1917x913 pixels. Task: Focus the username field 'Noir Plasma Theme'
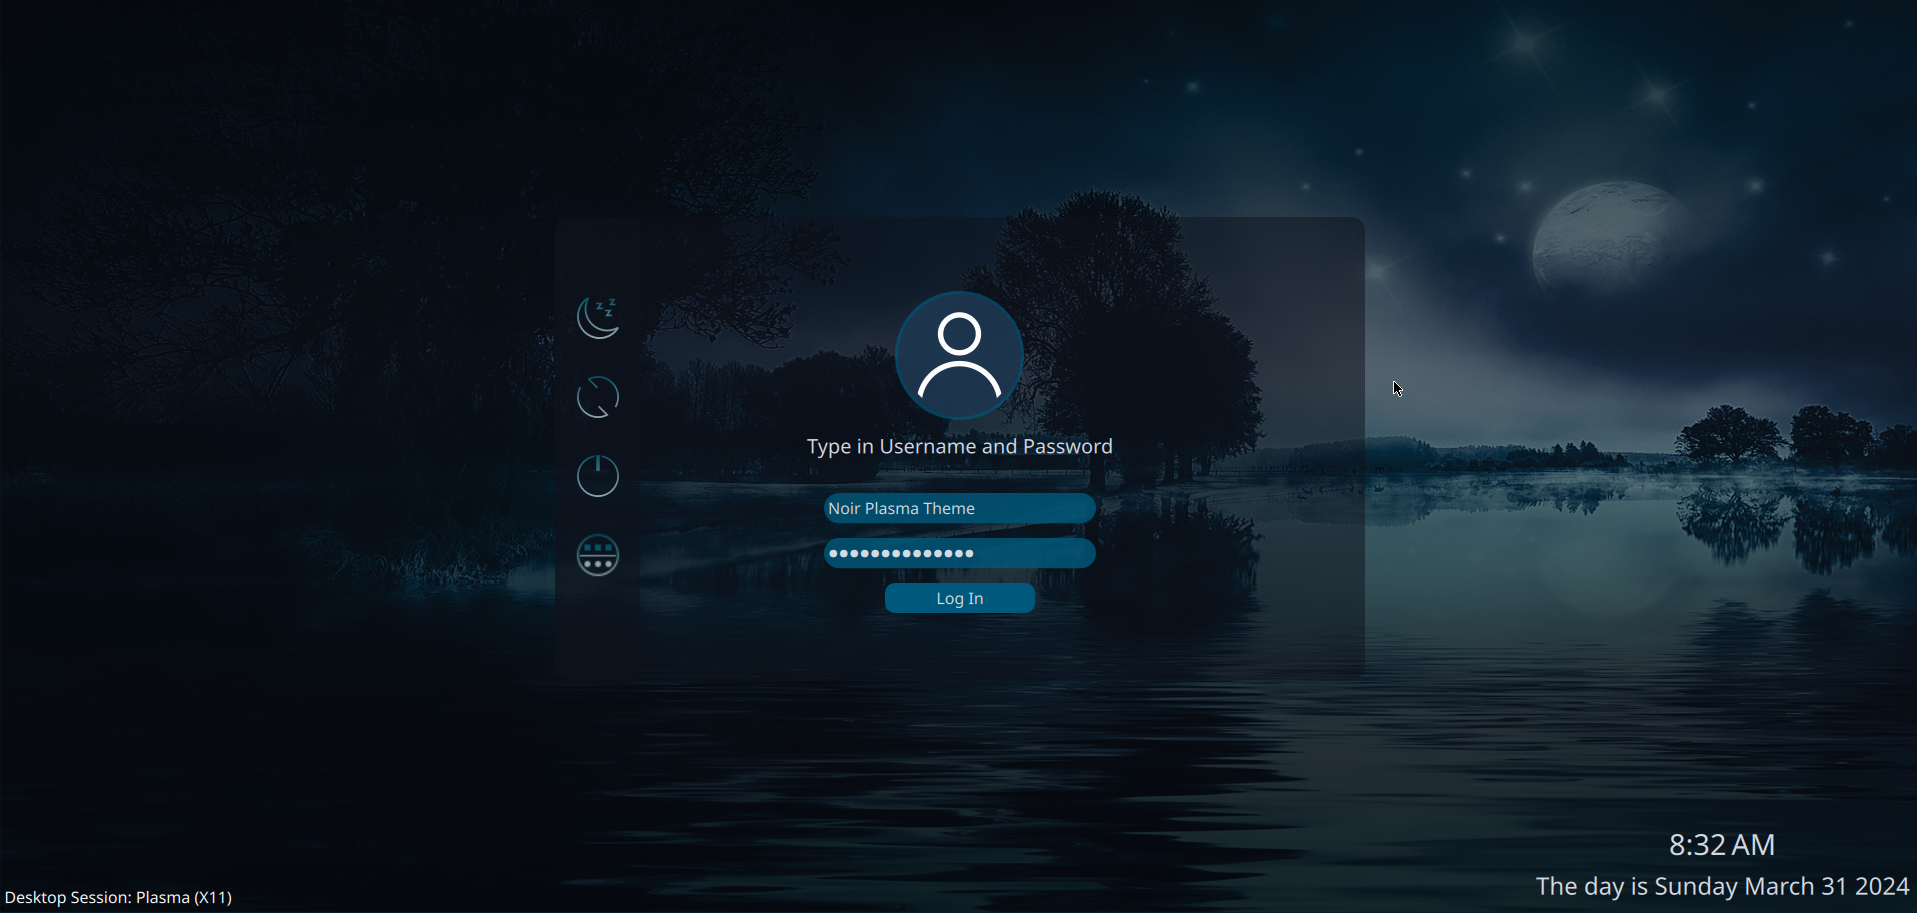959,508
